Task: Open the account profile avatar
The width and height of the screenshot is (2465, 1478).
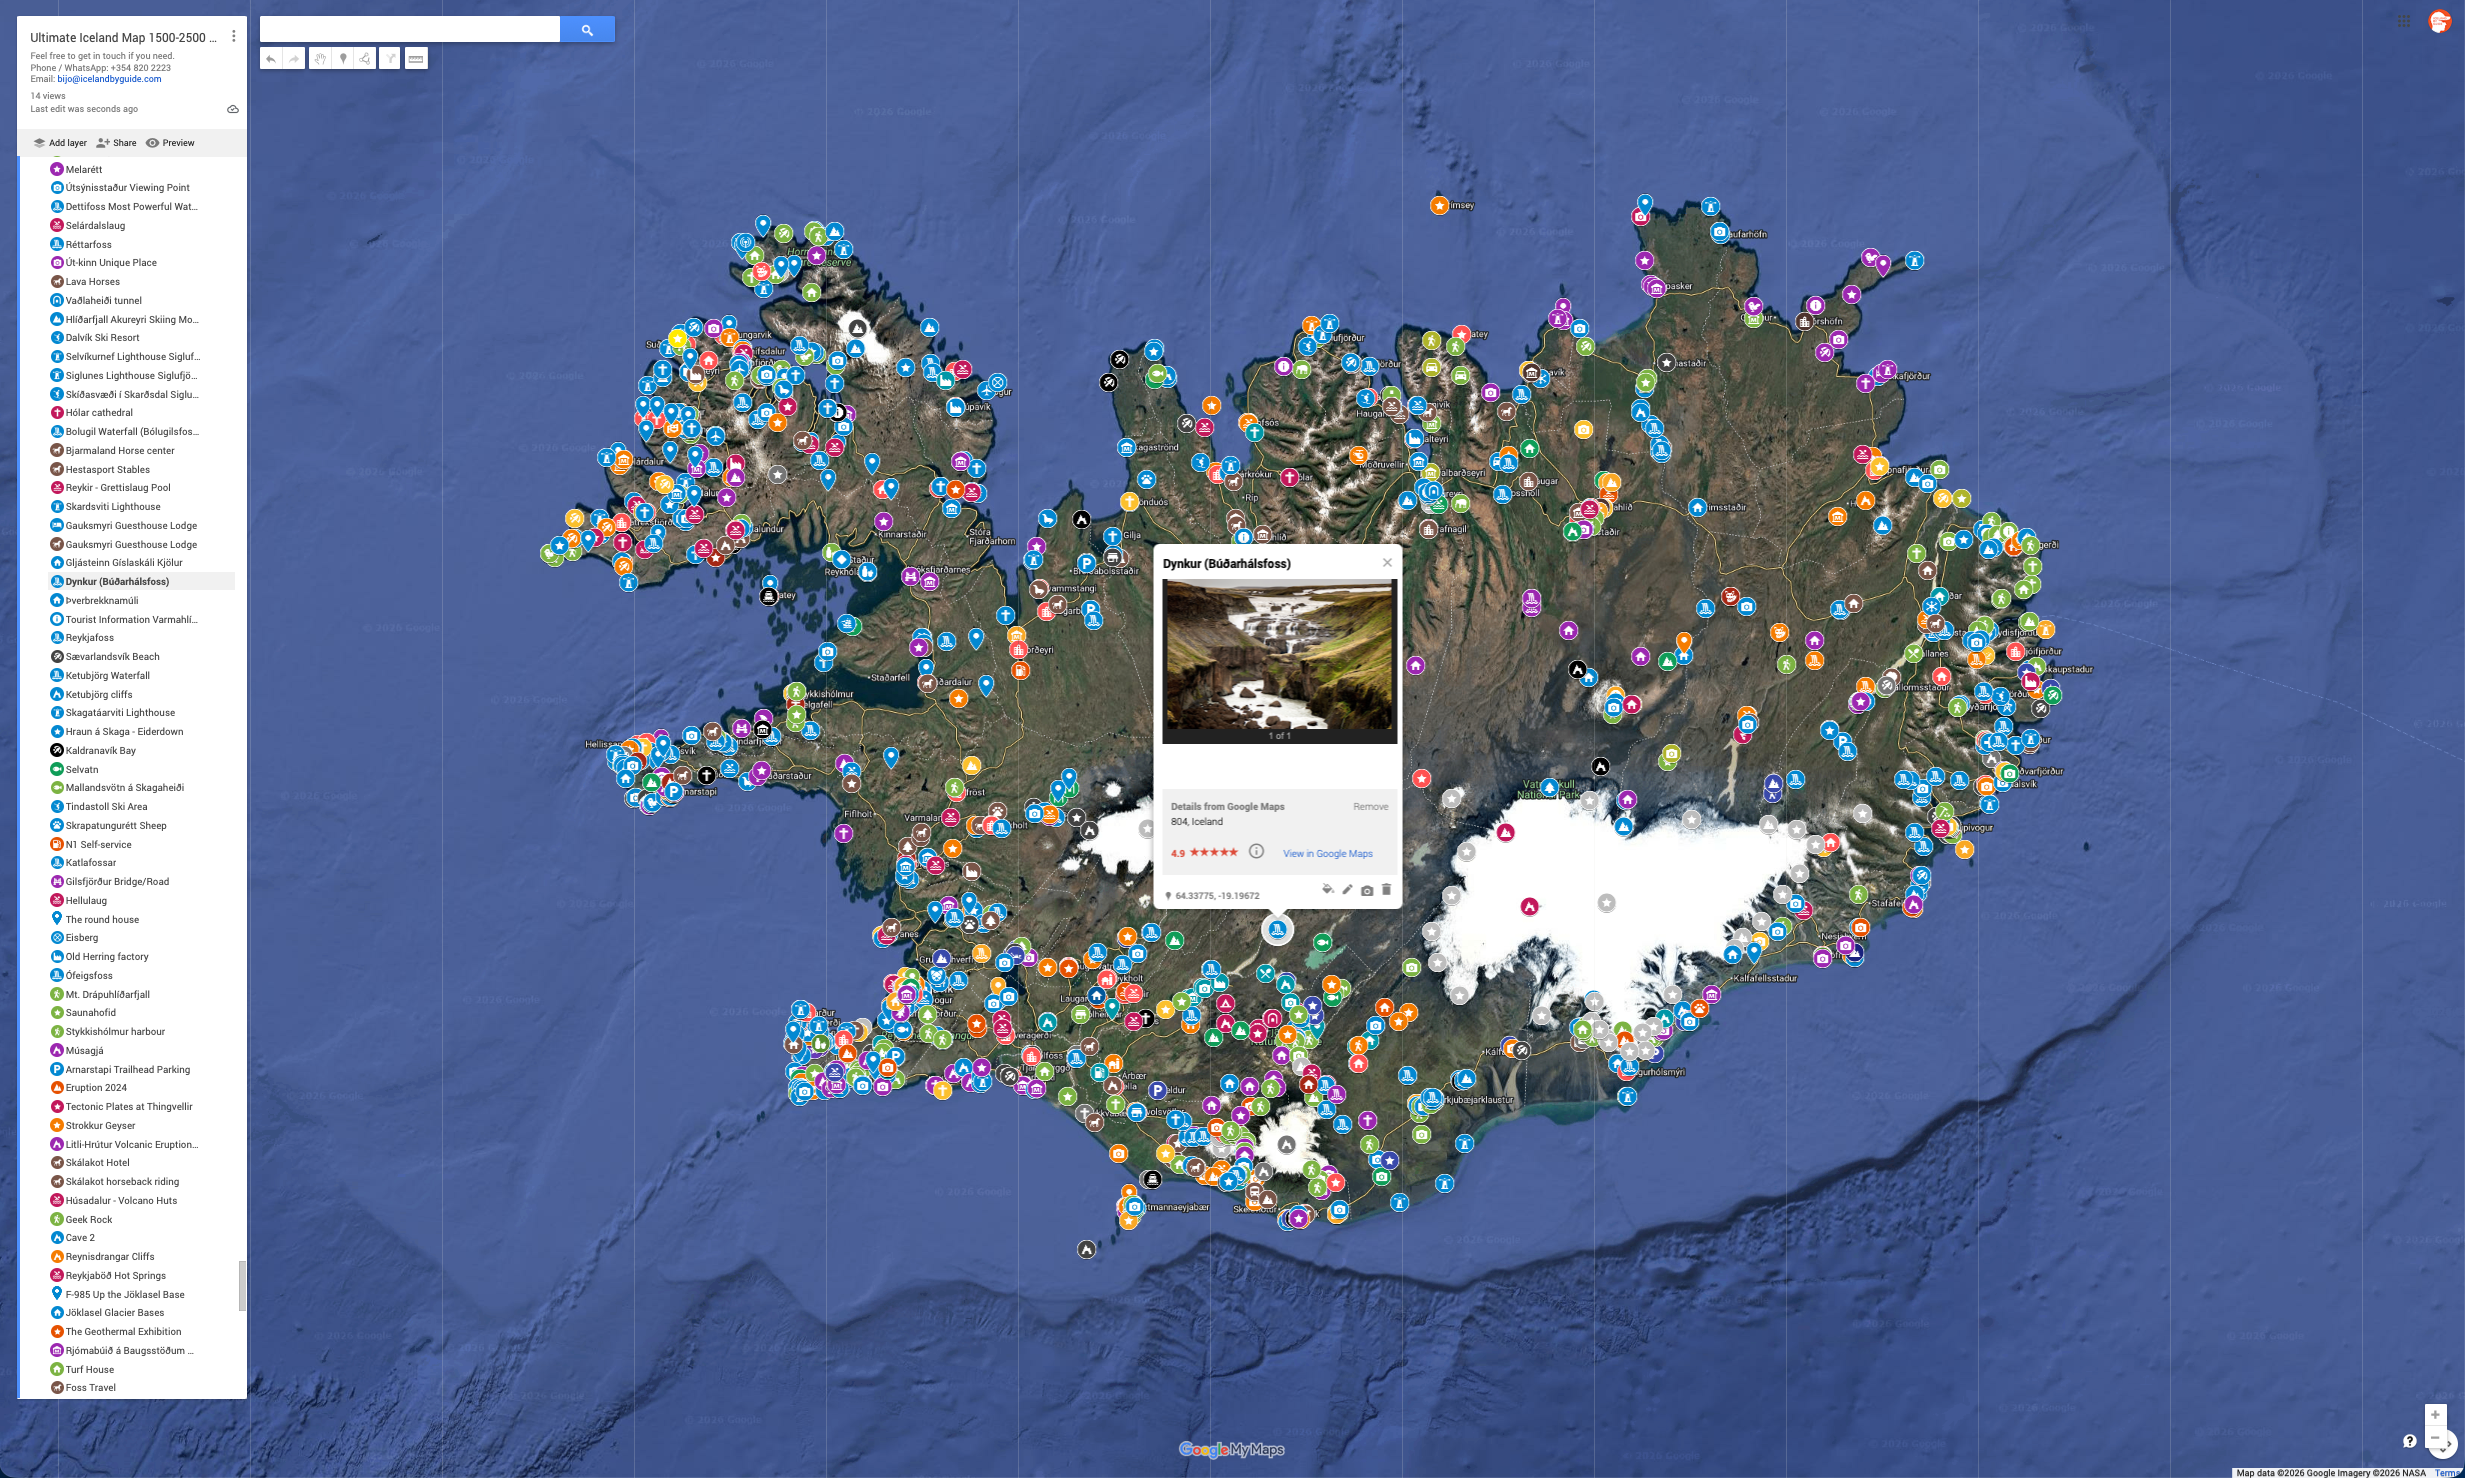Action: tap(2440, 22)
